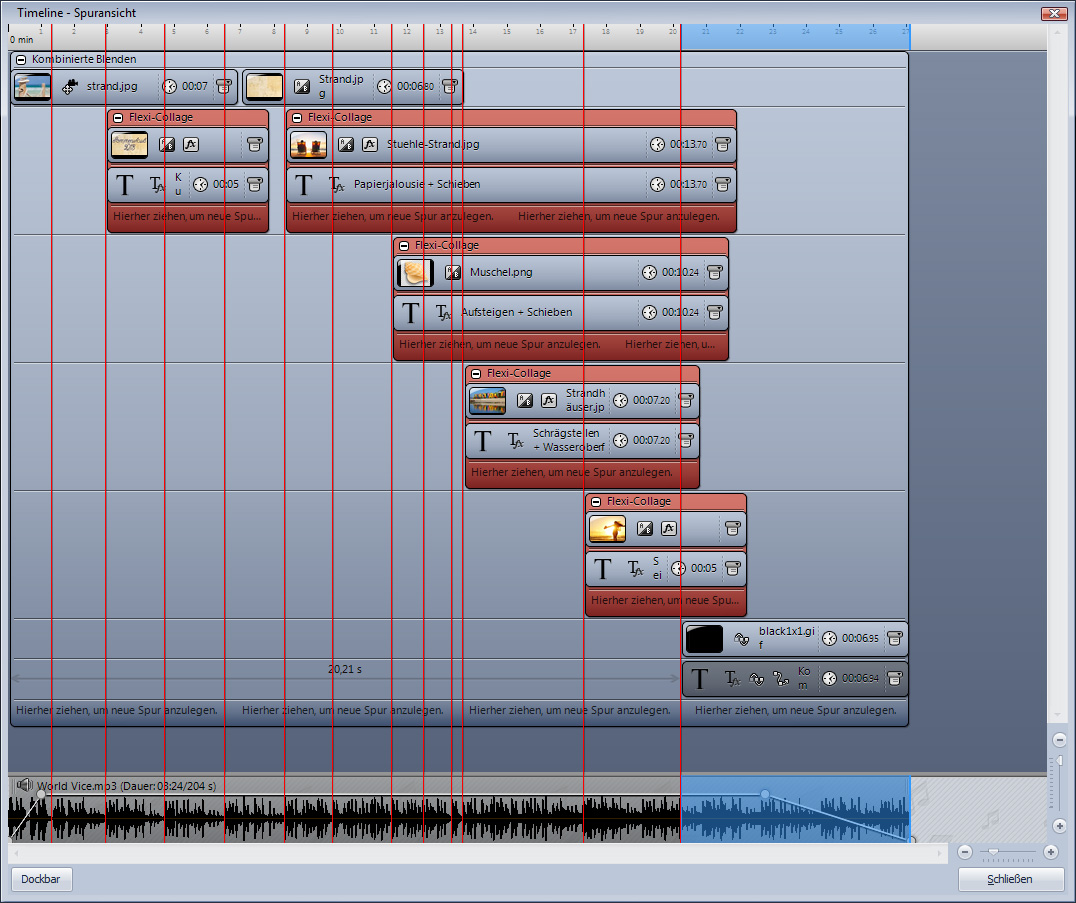Click camera pan icon on strand.jpg
The width and height of the screenshot is (1076, 903).
tap(71, 87)
